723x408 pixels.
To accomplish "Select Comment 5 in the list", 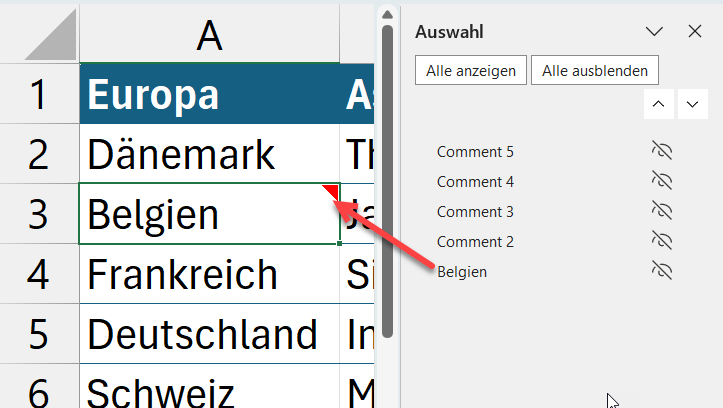I will [x=475, y=152].
